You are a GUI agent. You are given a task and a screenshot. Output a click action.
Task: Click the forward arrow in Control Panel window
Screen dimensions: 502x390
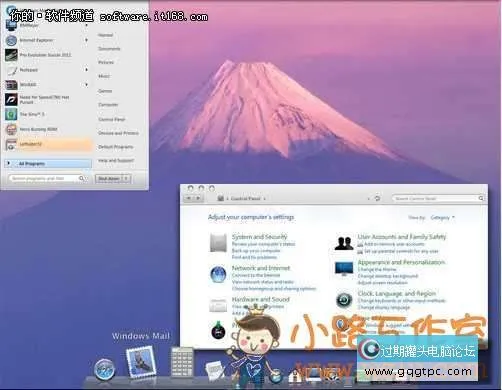tap(198, 198)
